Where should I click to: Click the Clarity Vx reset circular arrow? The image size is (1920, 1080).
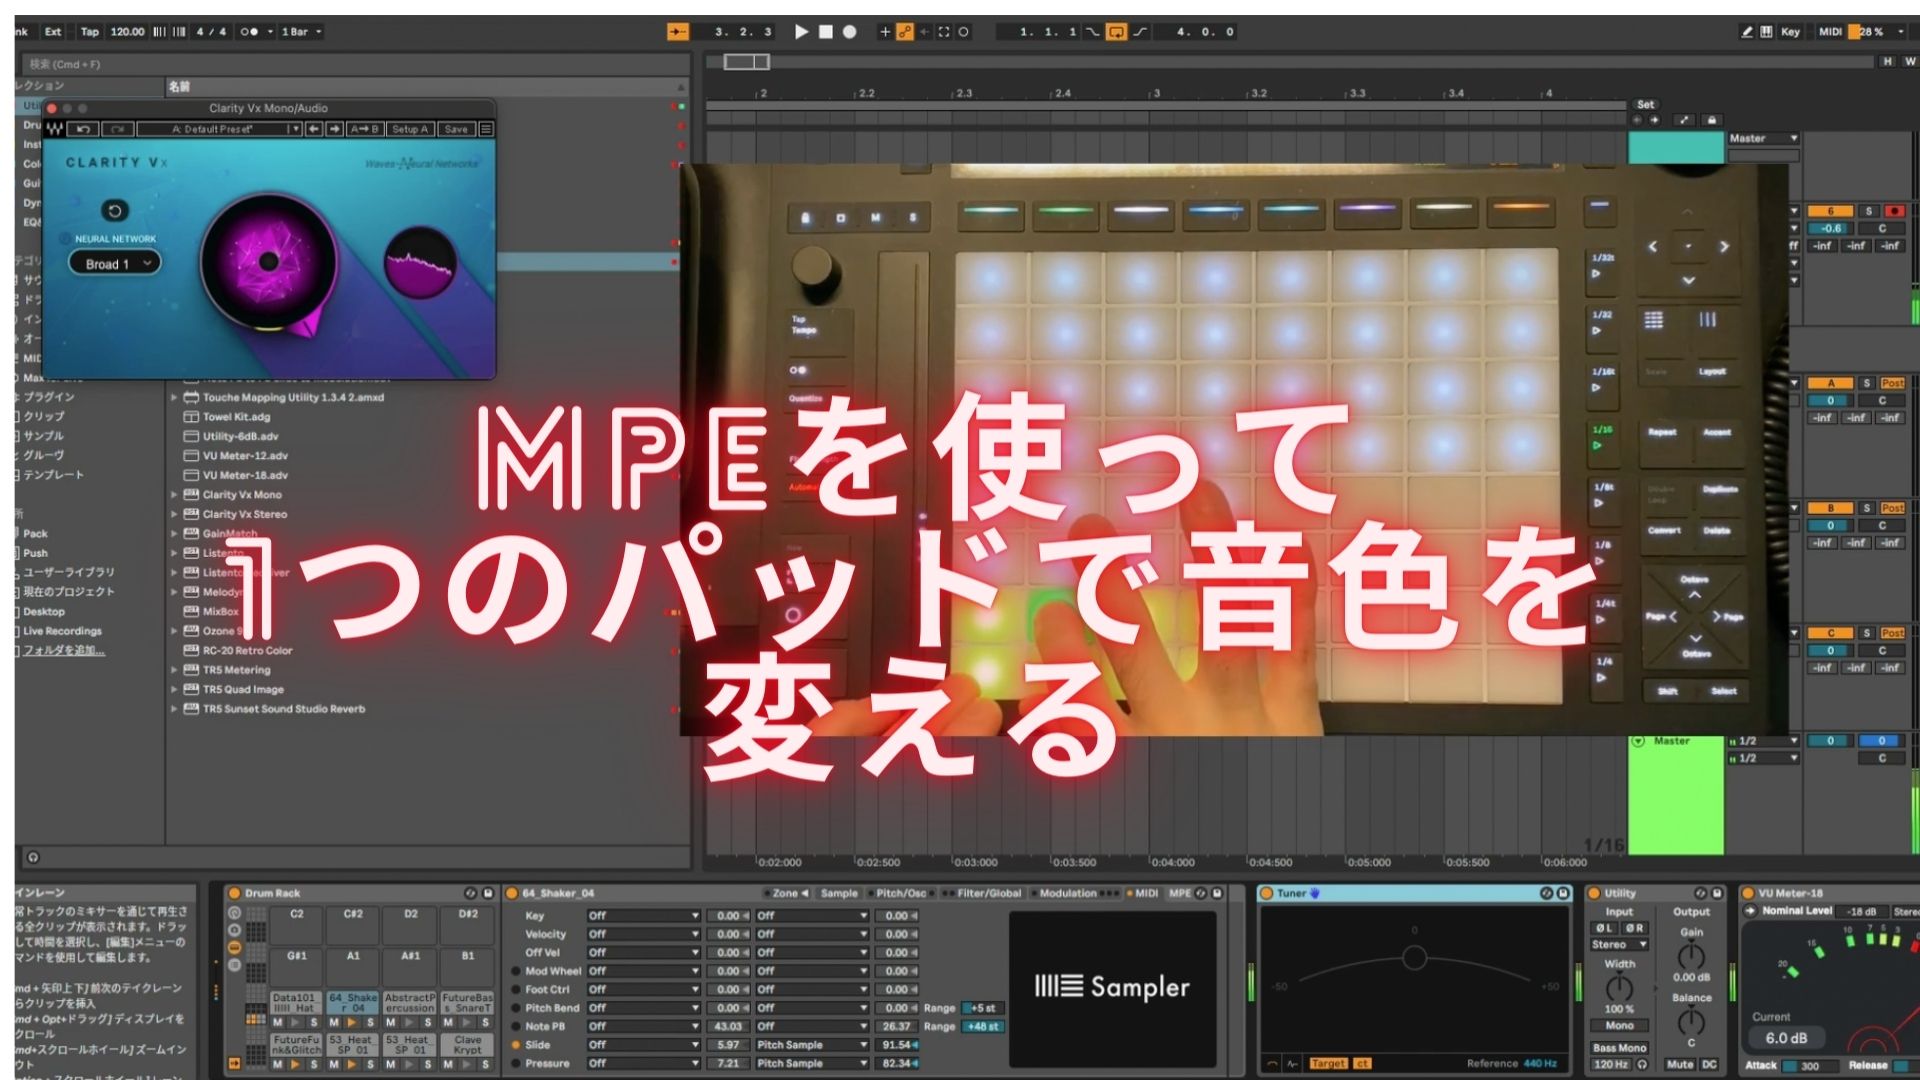115,211
